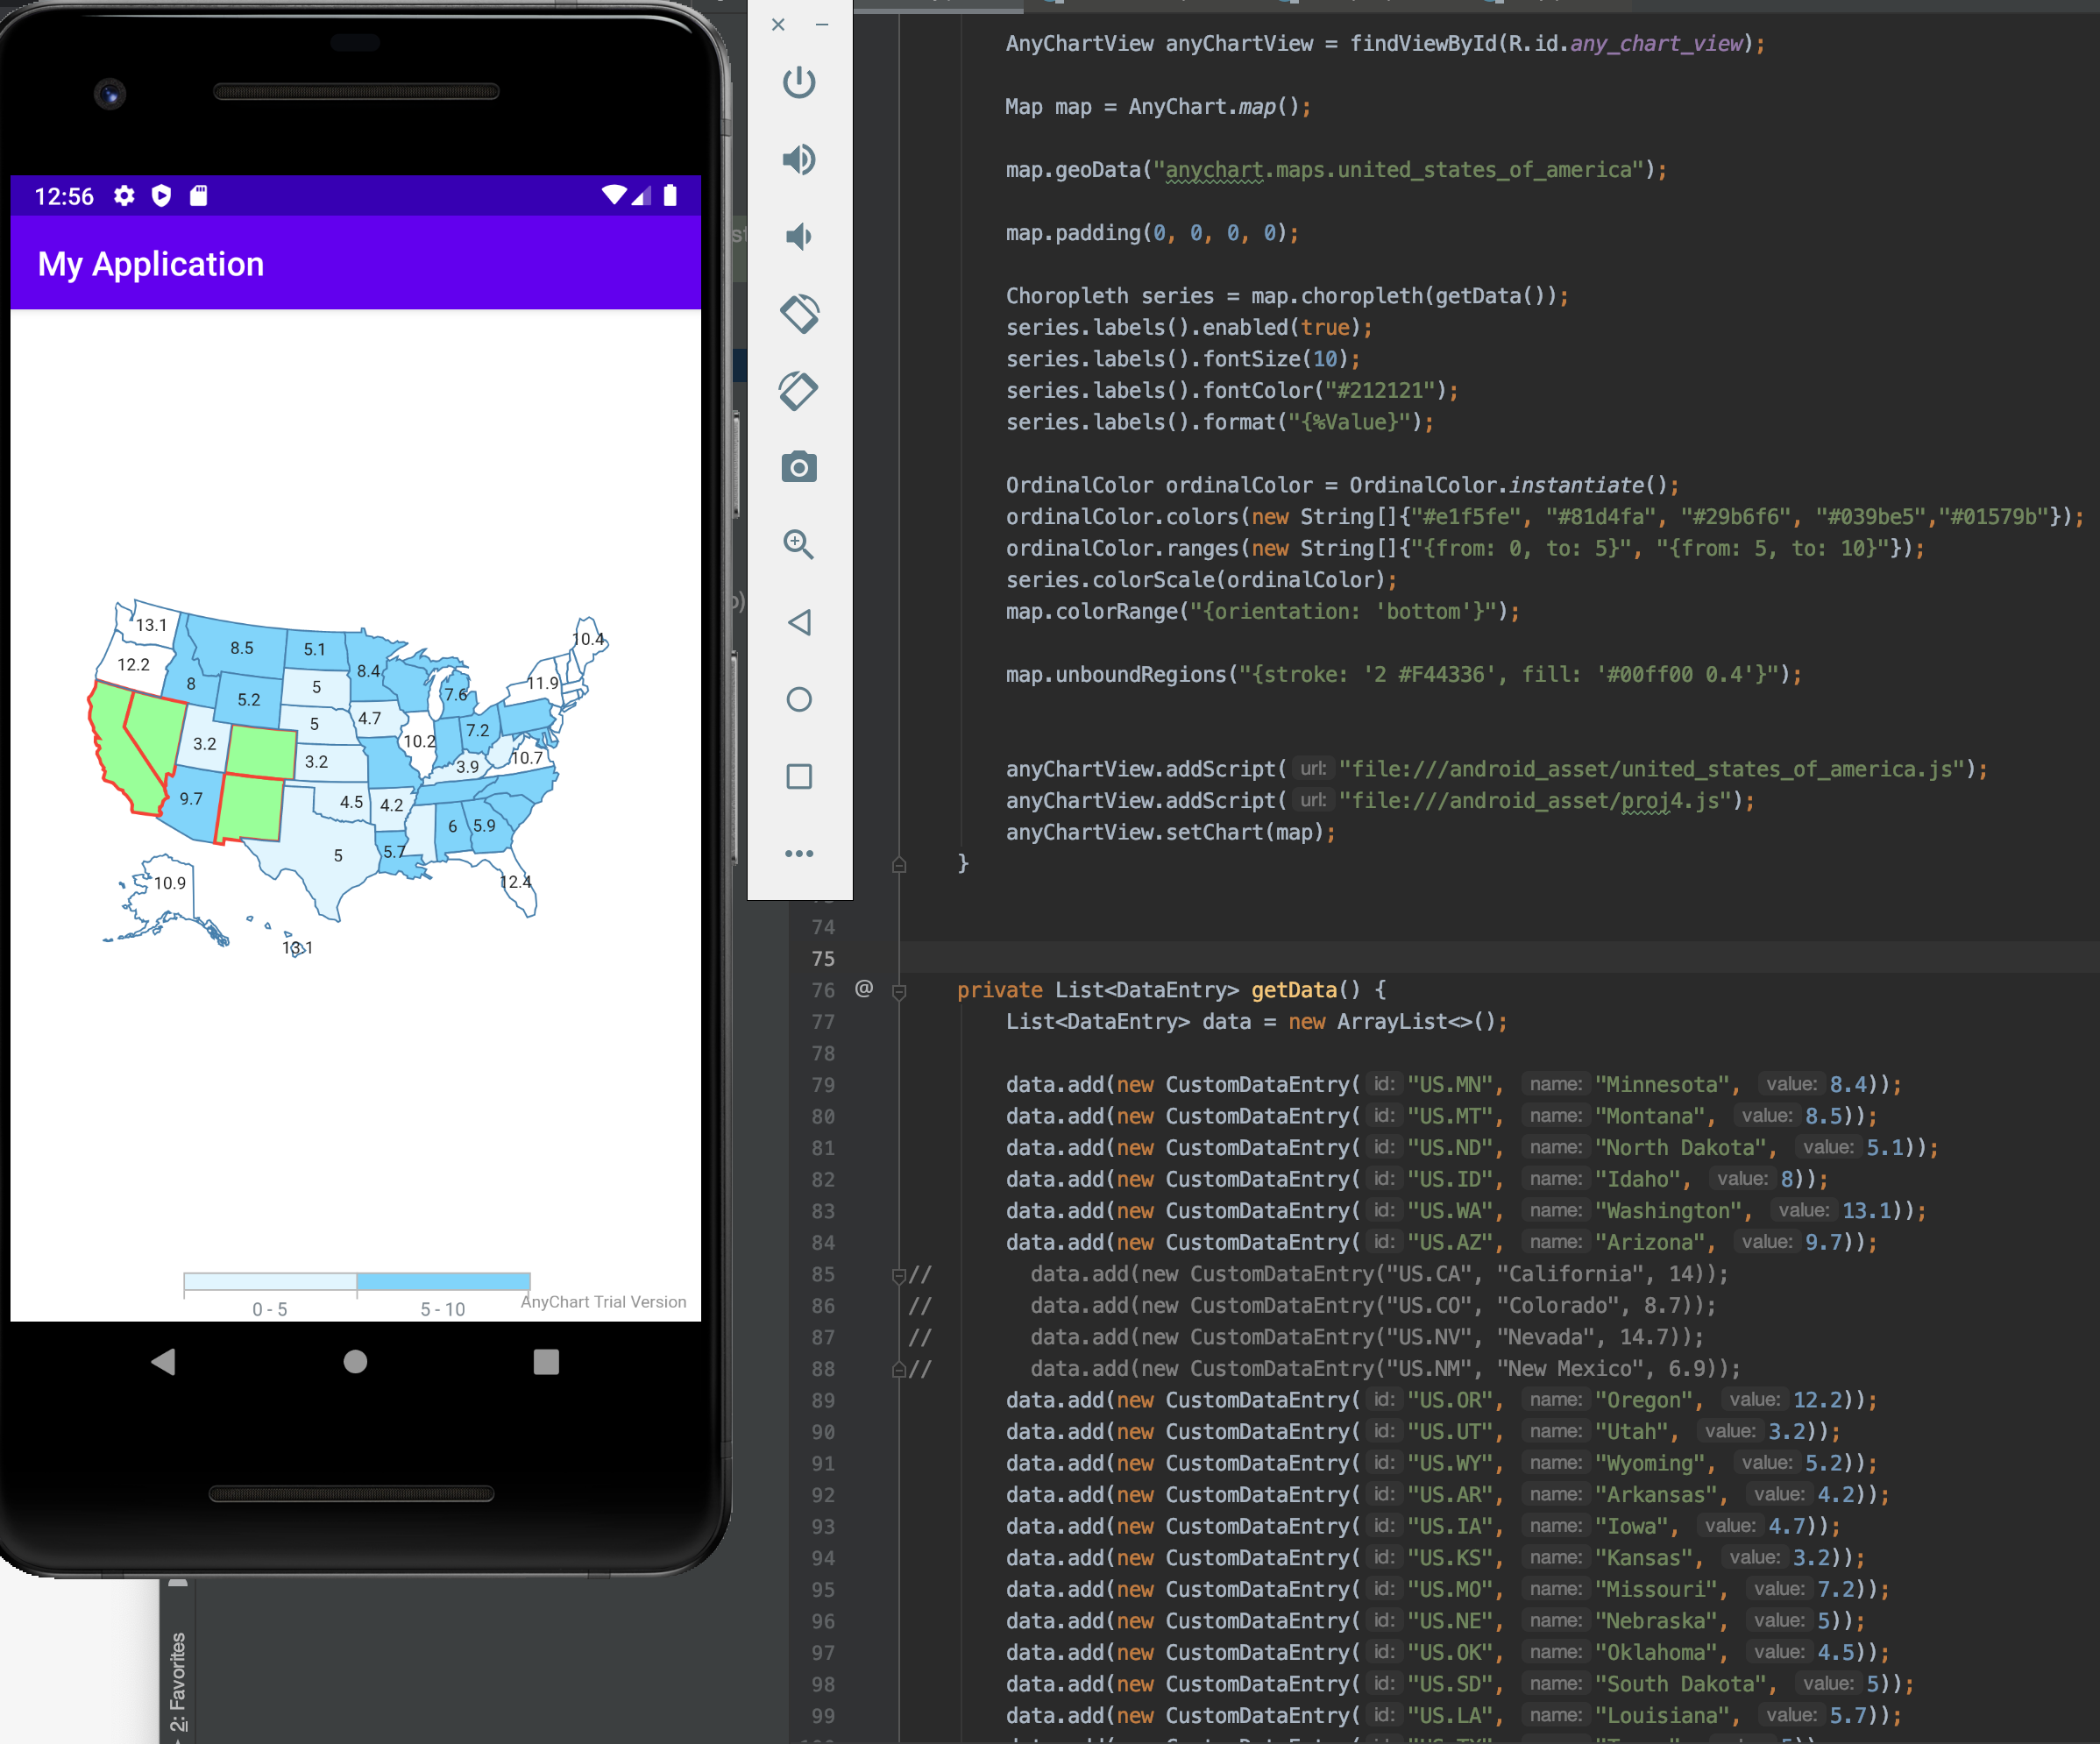The height and width of the screenshot is (1744, 2100).
Task: Rotate the emulator clockwise
Action: click(x=799, y=391)
